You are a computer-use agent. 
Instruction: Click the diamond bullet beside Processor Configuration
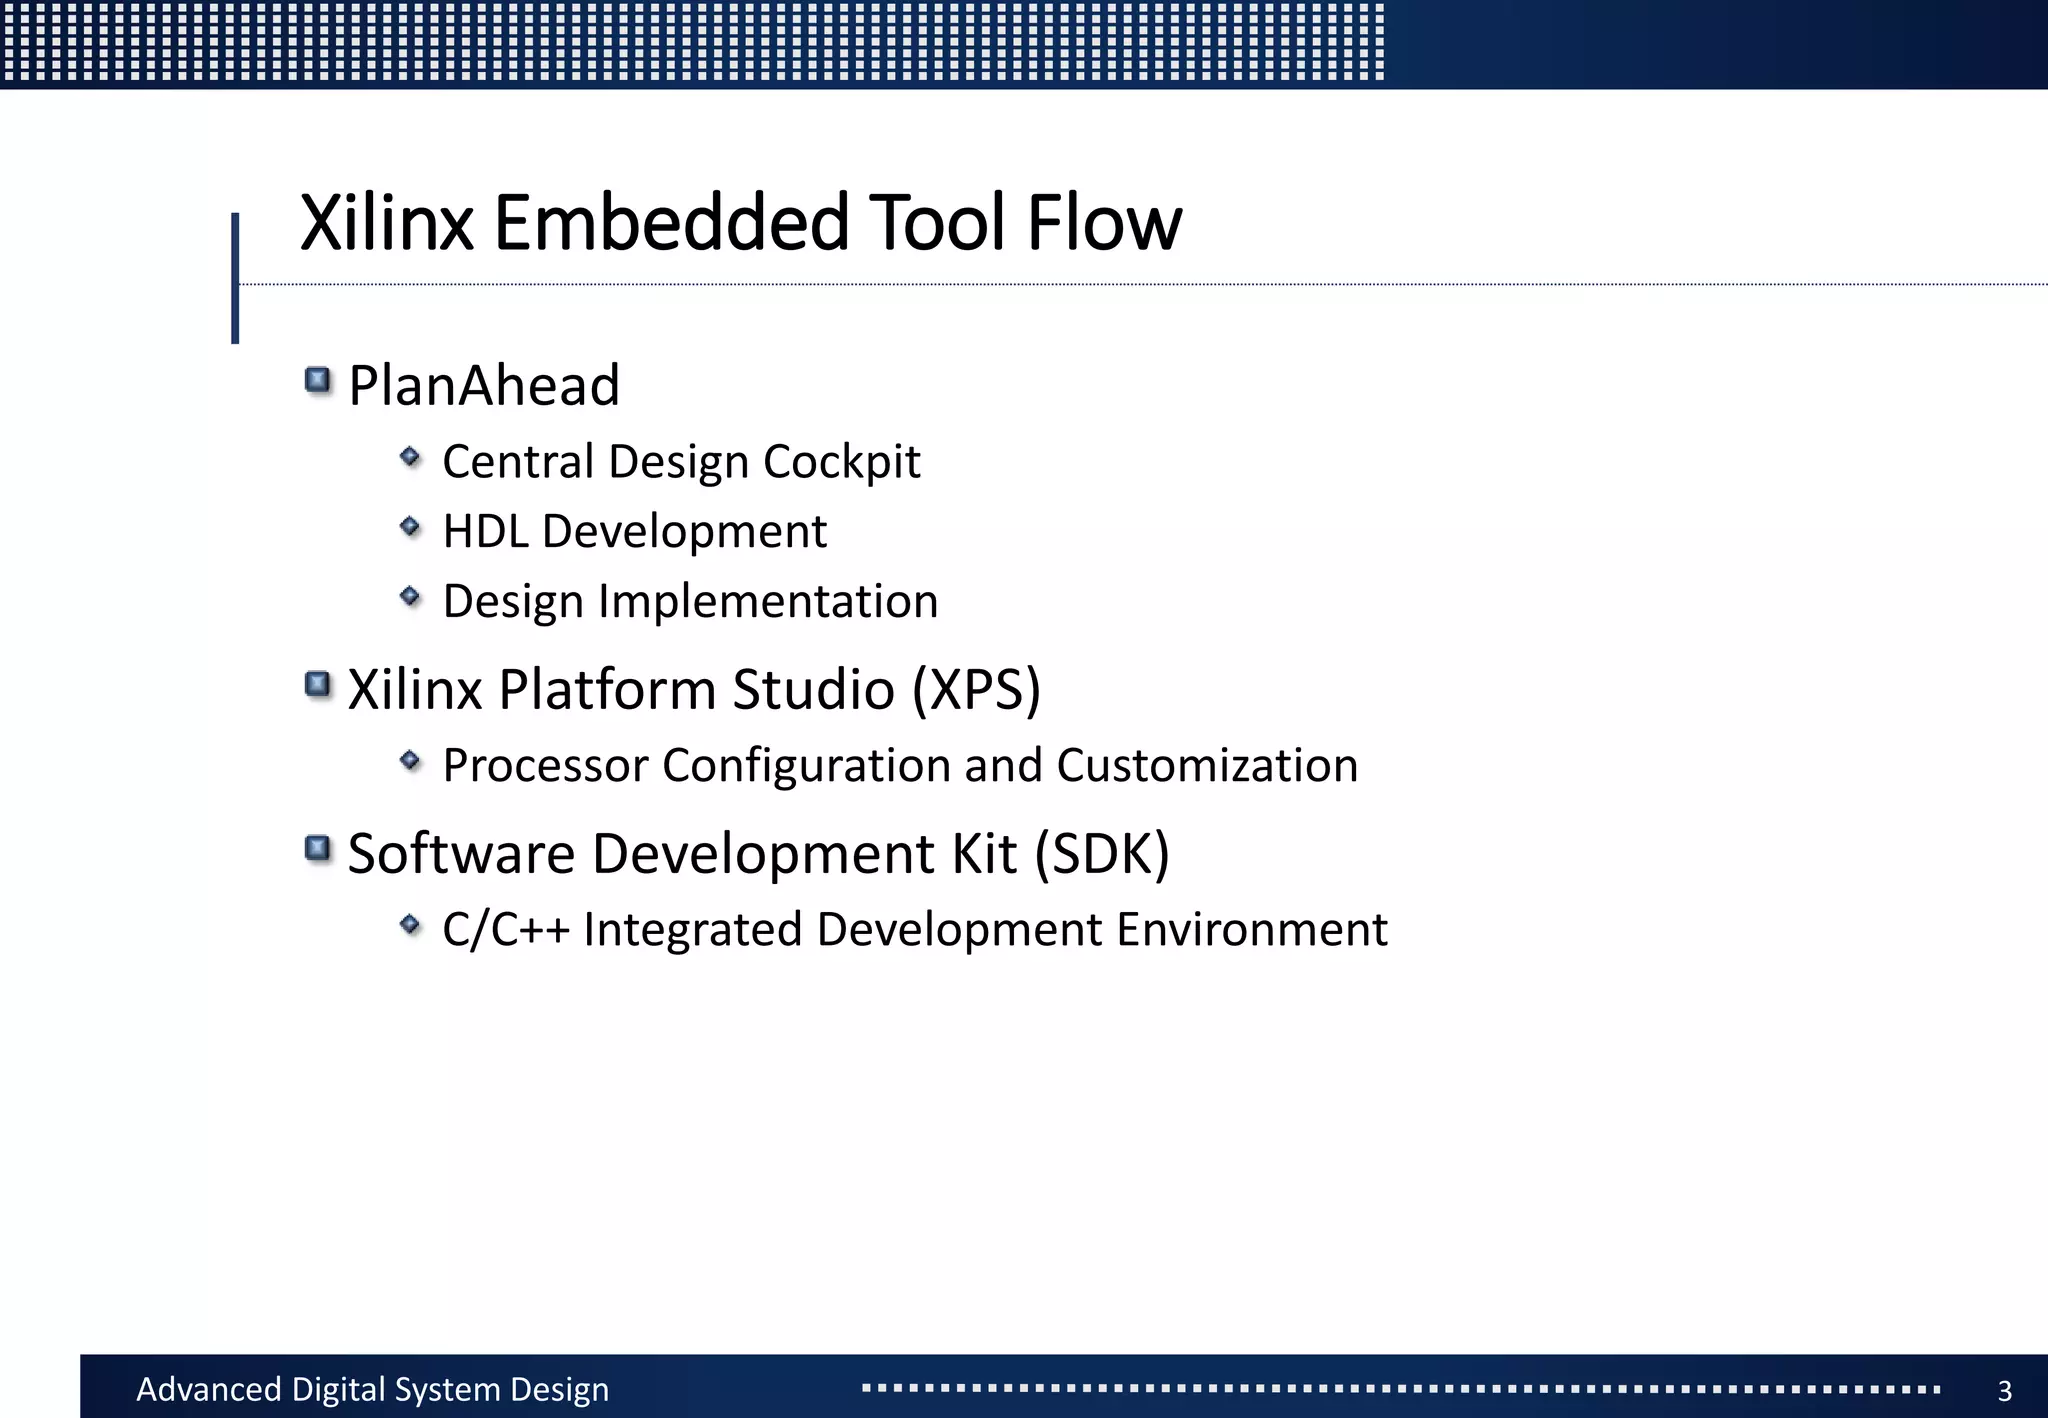pos(410,761)
